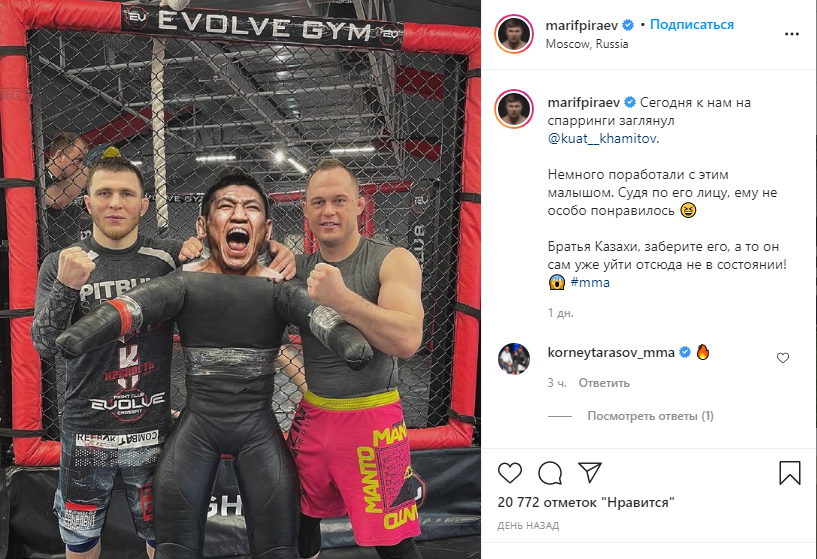Click korneytarasov_mma username in comments
The image size is (817, 559).
pos(611,353)
